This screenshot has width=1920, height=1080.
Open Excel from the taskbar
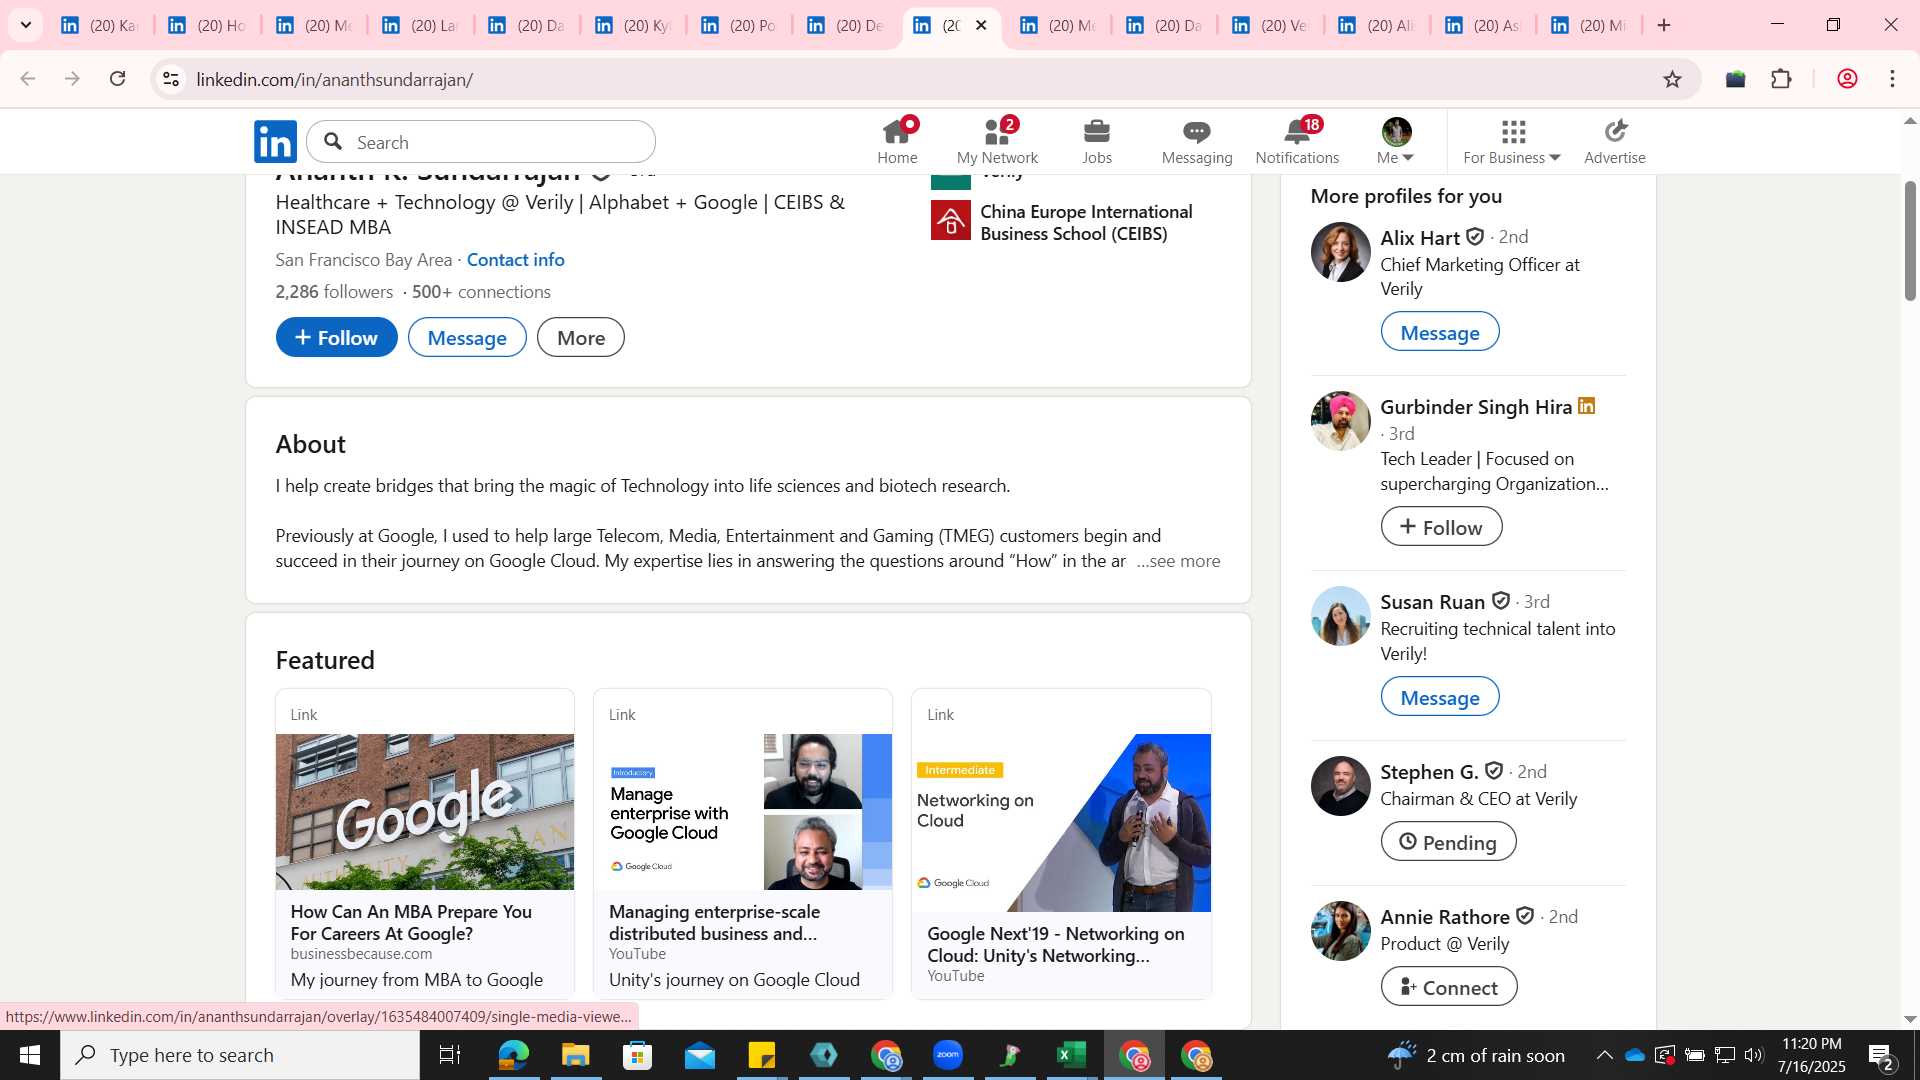1072,1055
